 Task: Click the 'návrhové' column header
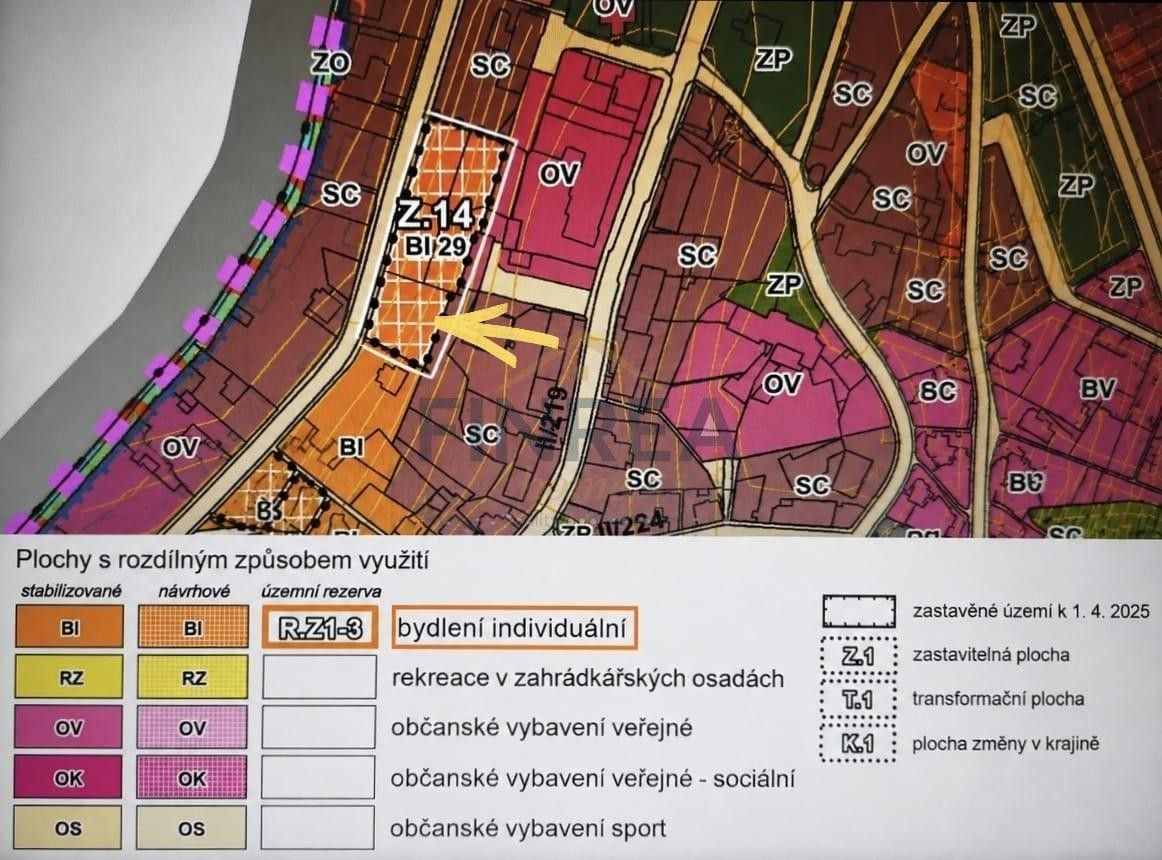(x=194, y=591)
